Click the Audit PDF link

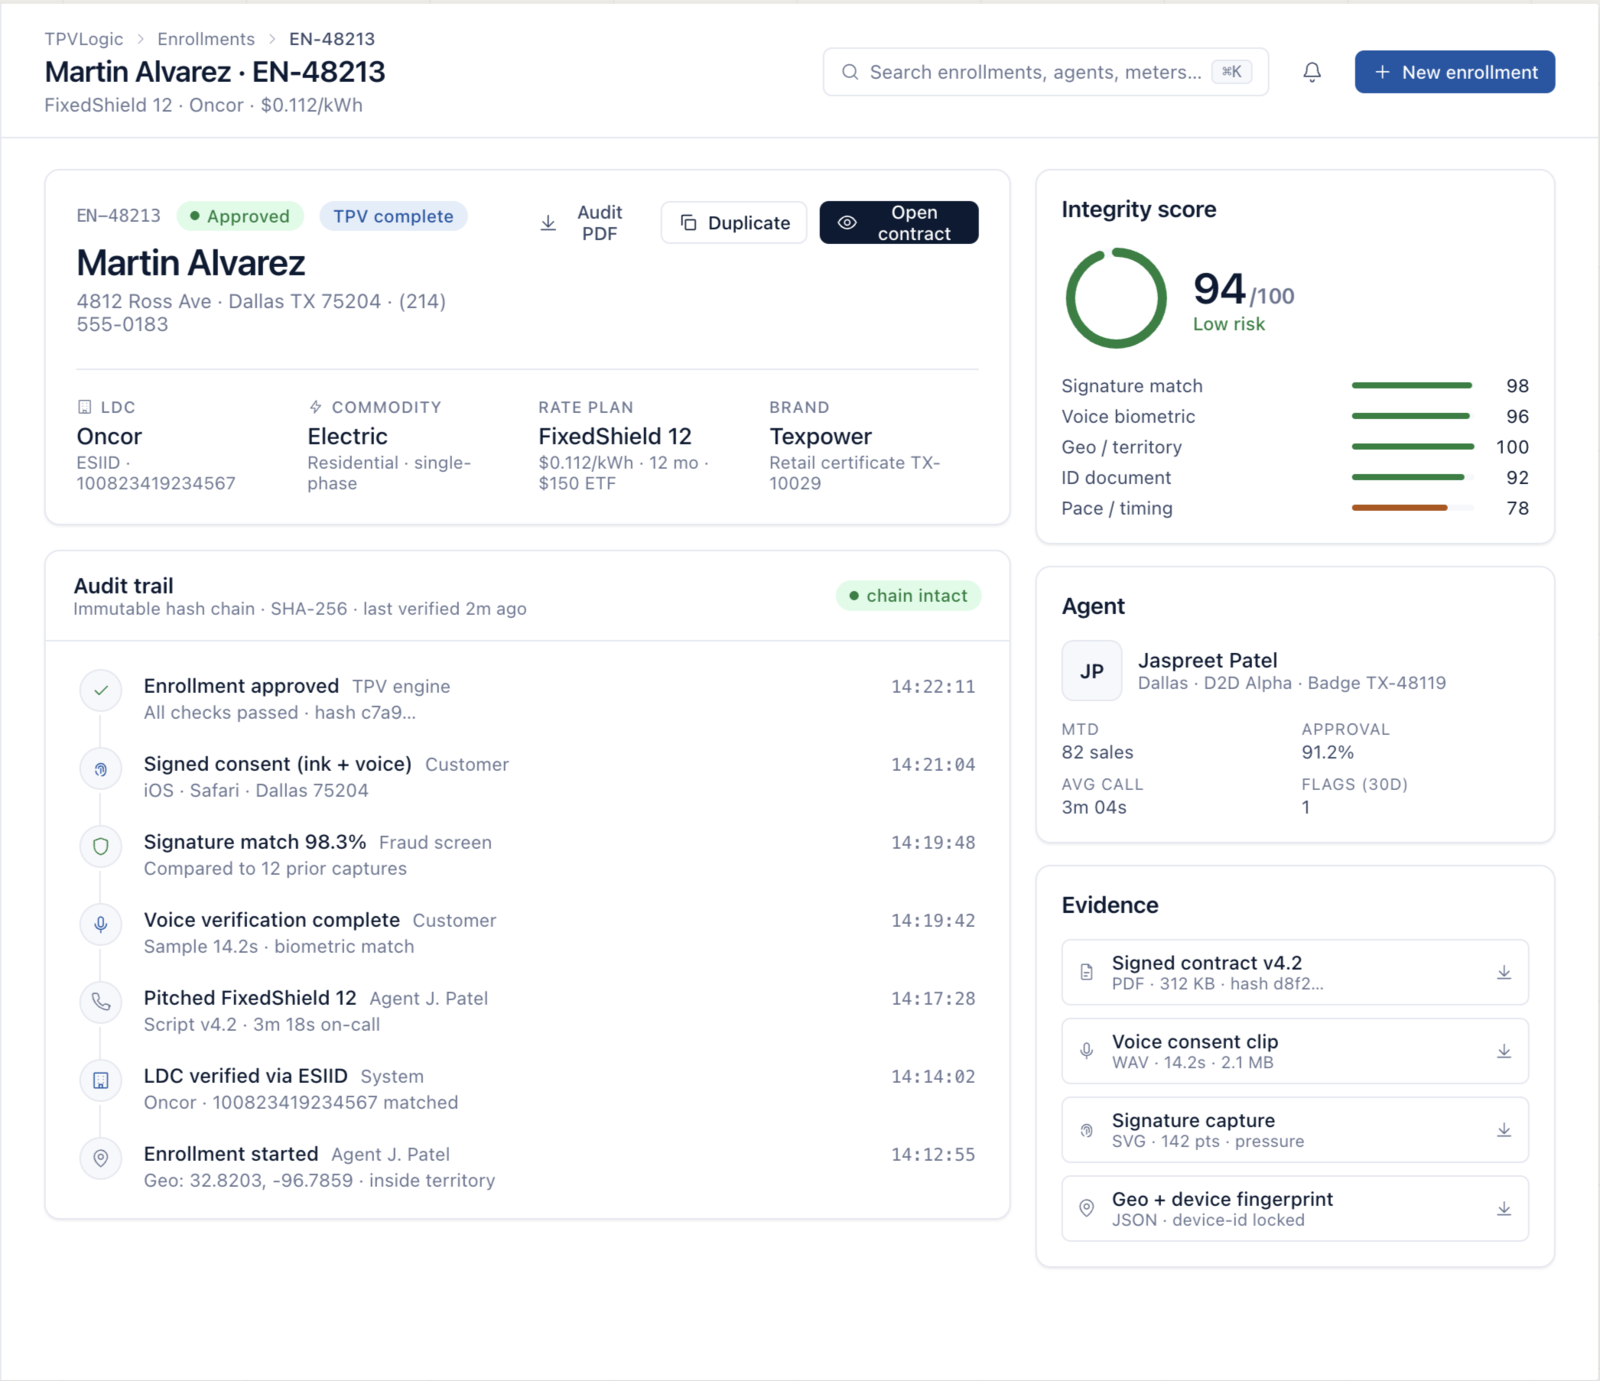[581, 223]
